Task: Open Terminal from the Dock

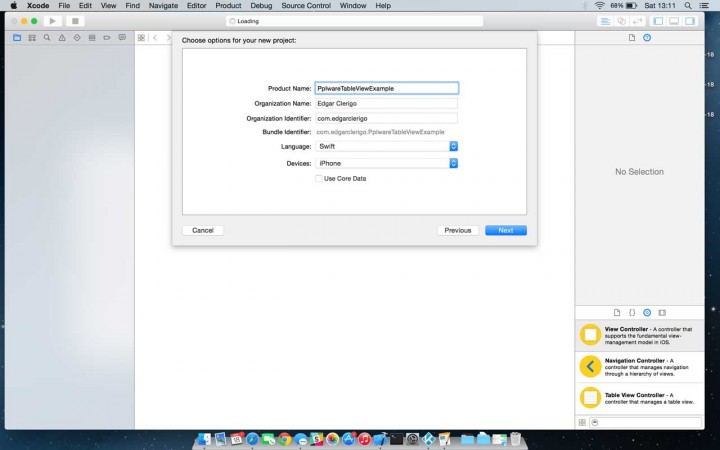Action: [x=396, y=439]
